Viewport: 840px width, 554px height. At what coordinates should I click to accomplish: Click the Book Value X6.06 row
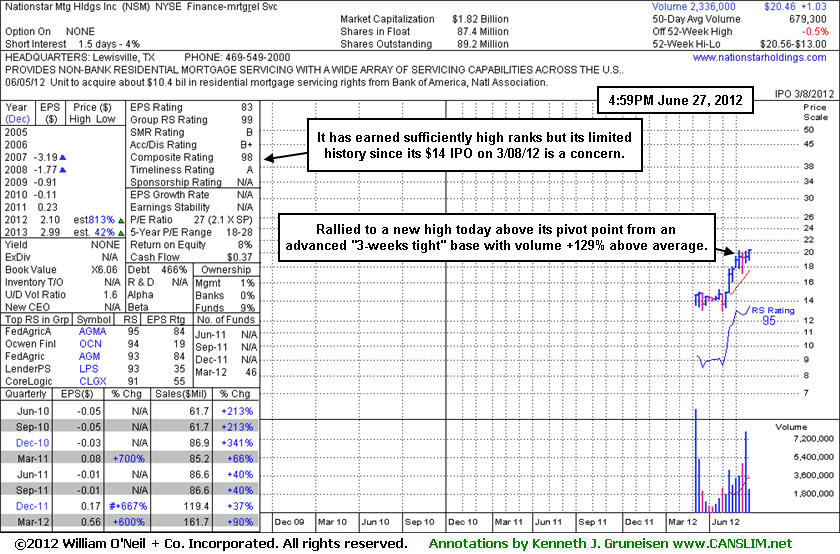tap(61, 269)
